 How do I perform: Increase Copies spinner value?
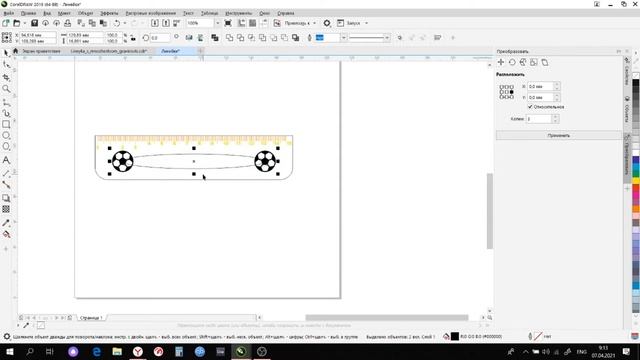(555, 117)
